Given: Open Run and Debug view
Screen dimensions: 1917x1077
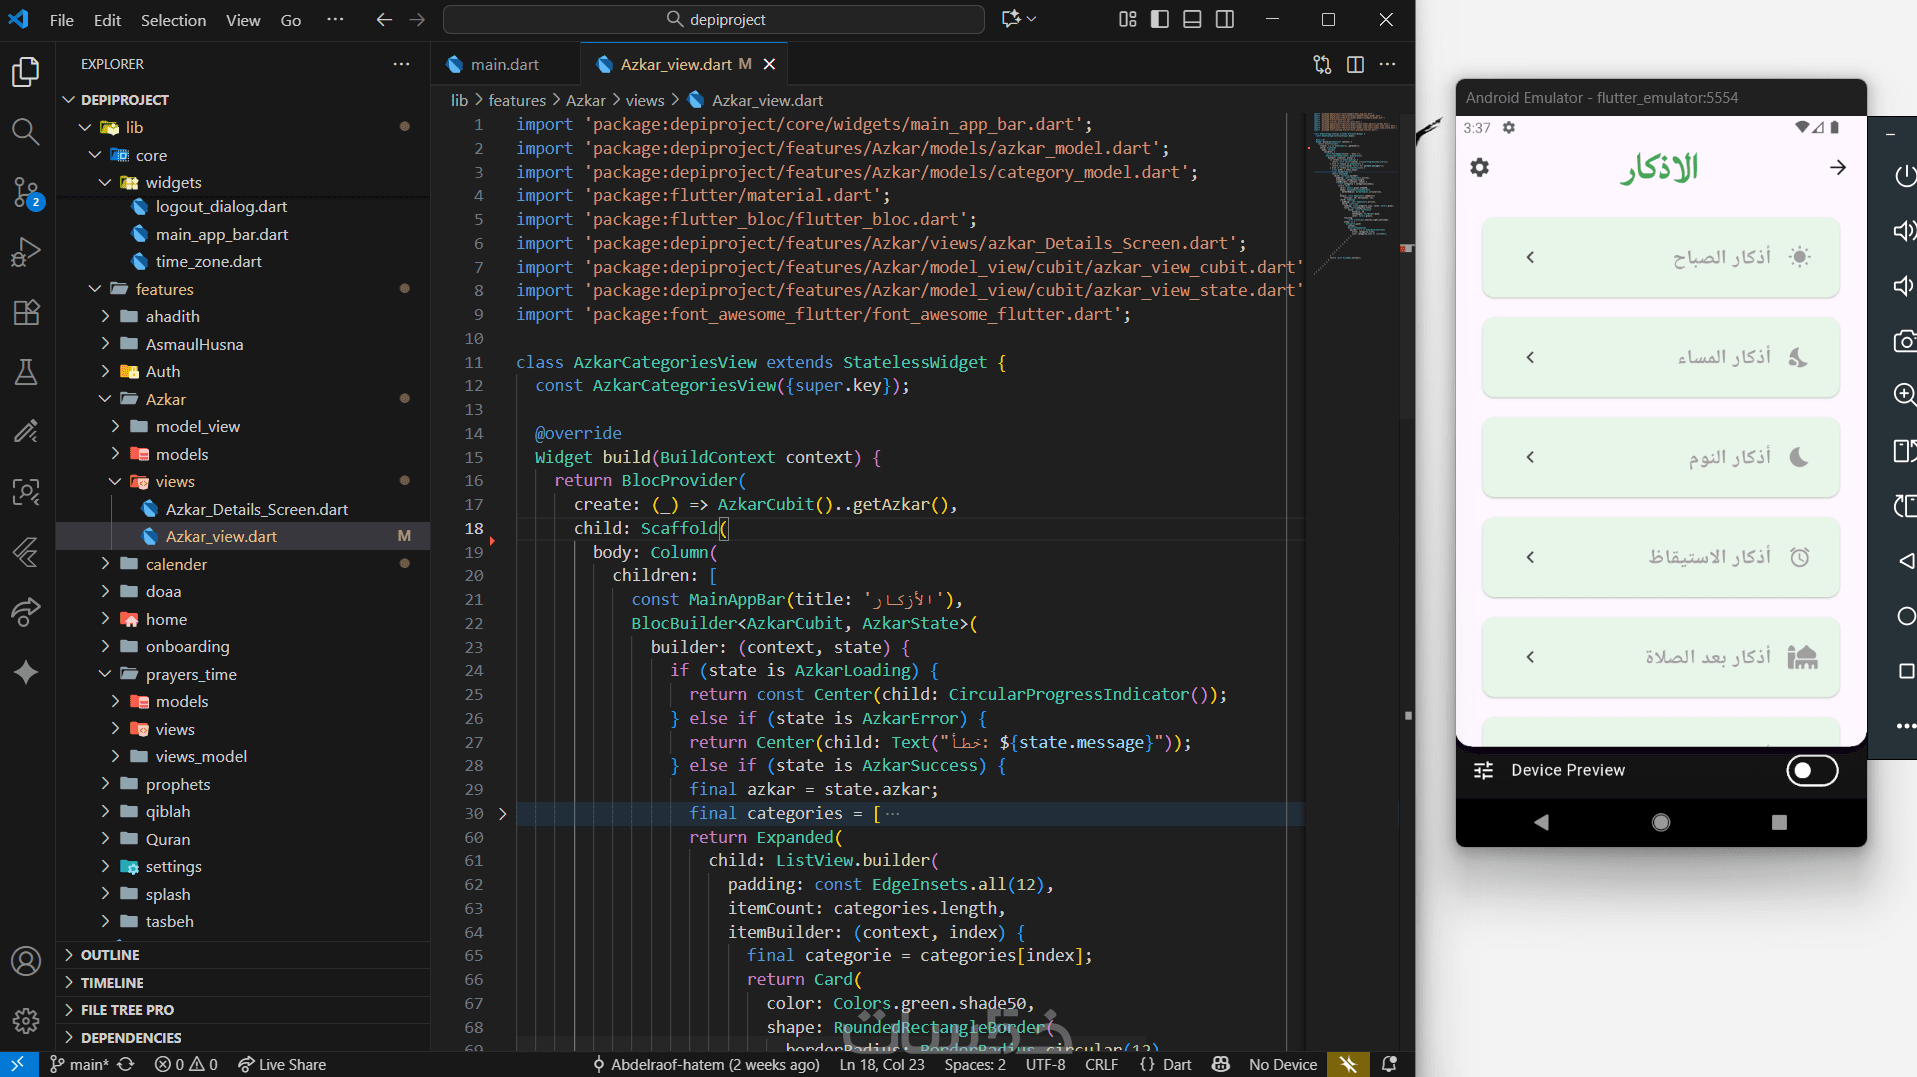Looking at the screenshot, I should tap(26, 251).
